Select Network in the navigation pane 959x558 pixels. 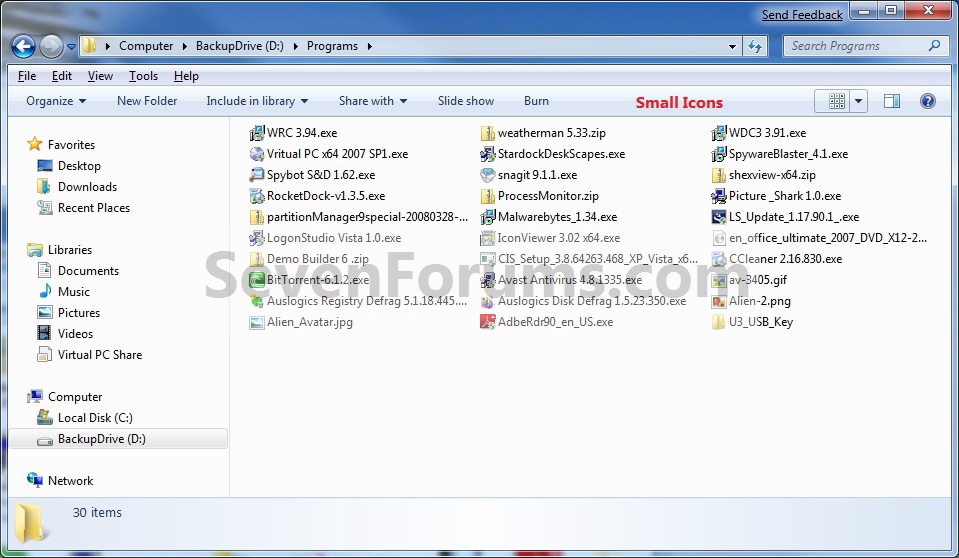click(x=70, y=480)
